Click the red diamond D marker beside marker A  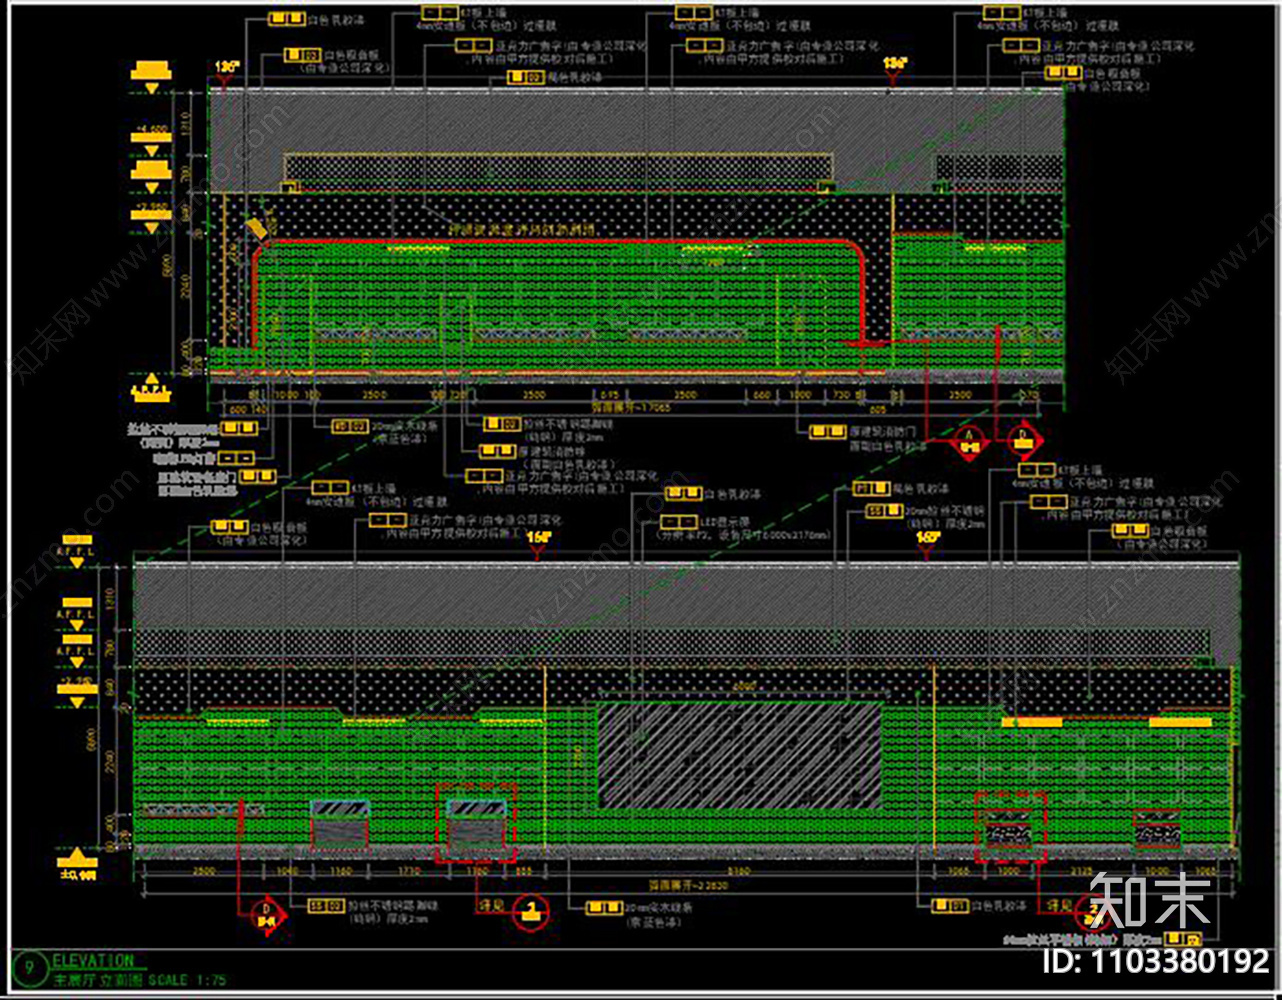1022,440
